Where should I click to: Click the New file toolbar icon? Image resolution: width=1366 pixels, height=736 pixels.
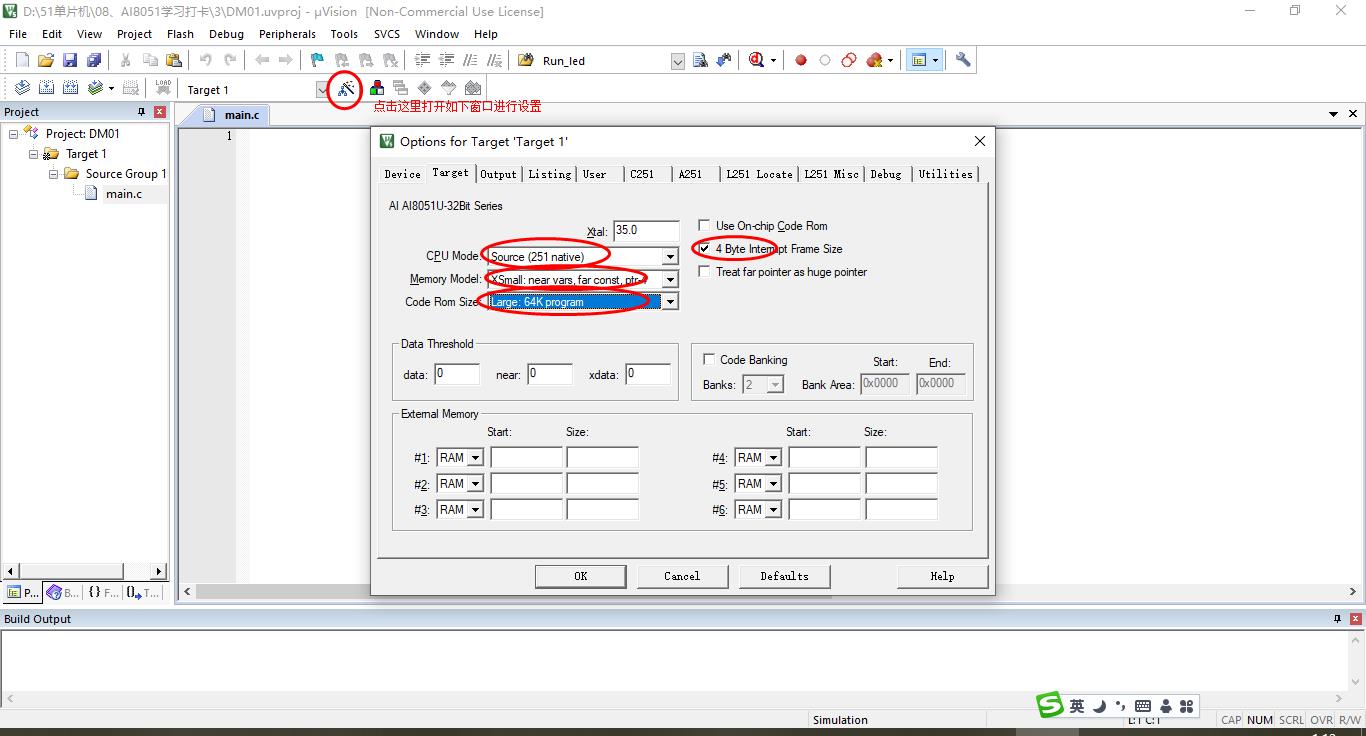point(22,60)
